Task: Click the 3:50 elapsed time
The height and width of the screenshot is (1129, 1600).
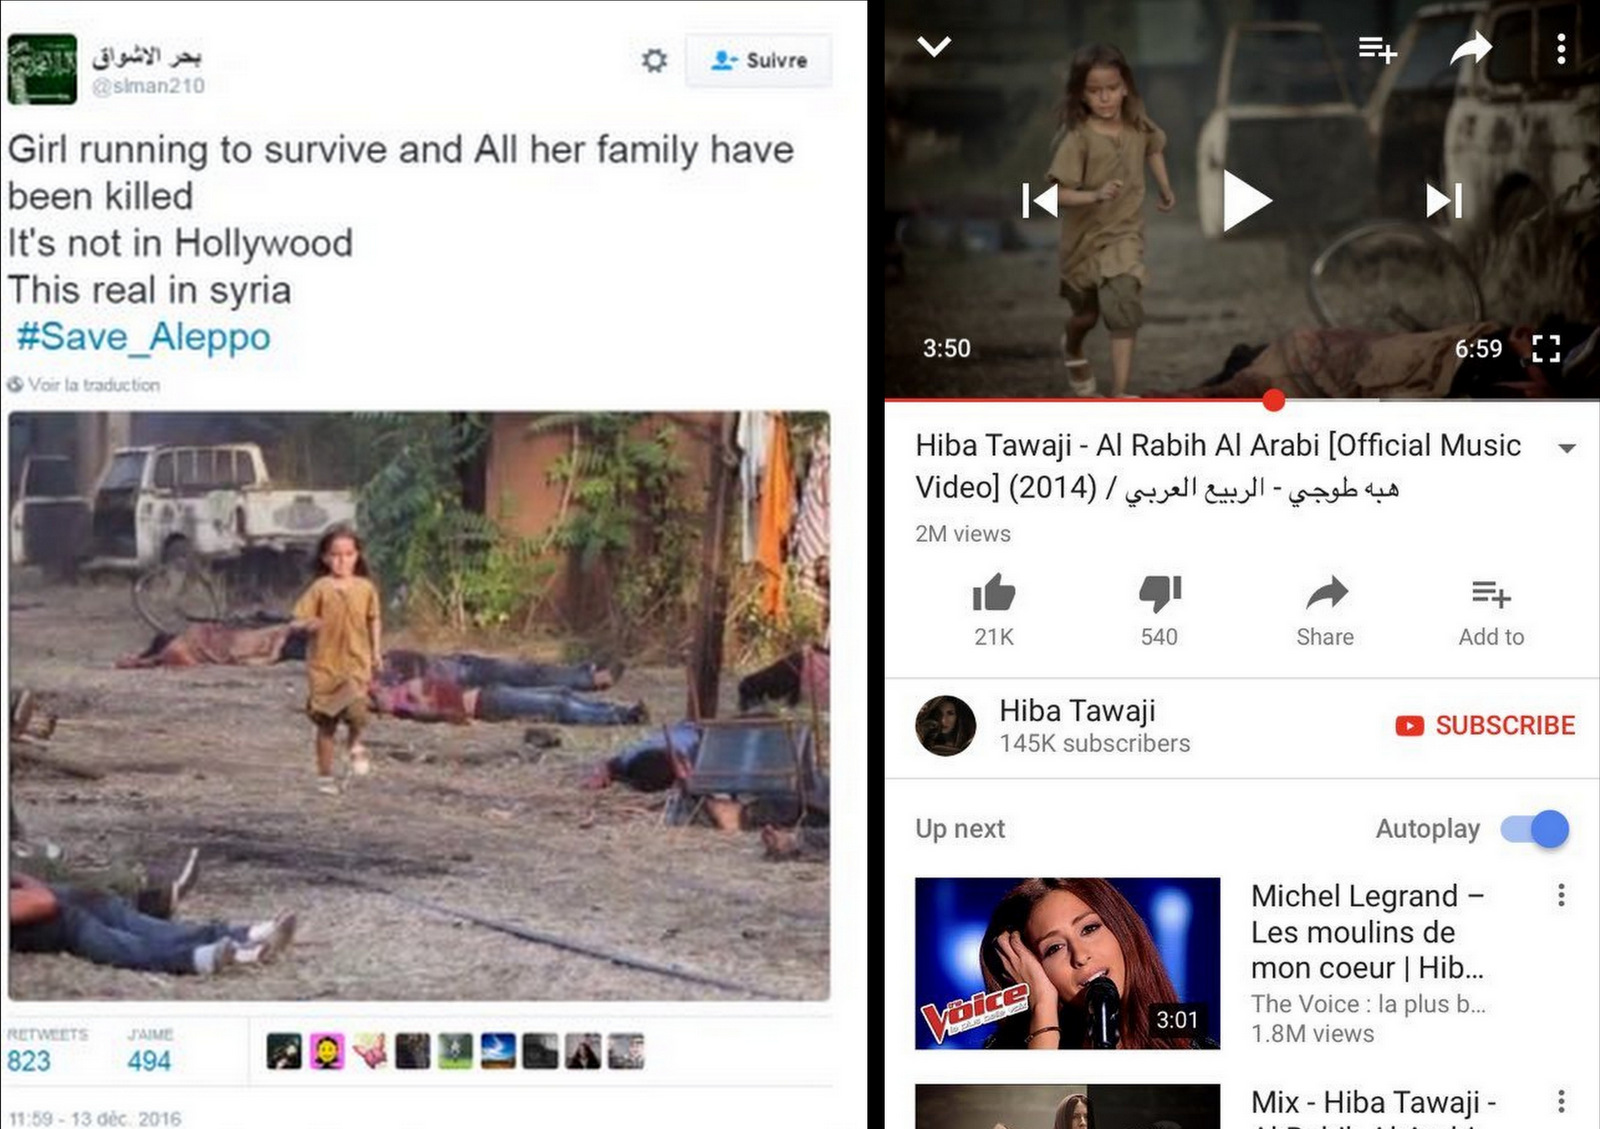Action: [x=946, y=349]
